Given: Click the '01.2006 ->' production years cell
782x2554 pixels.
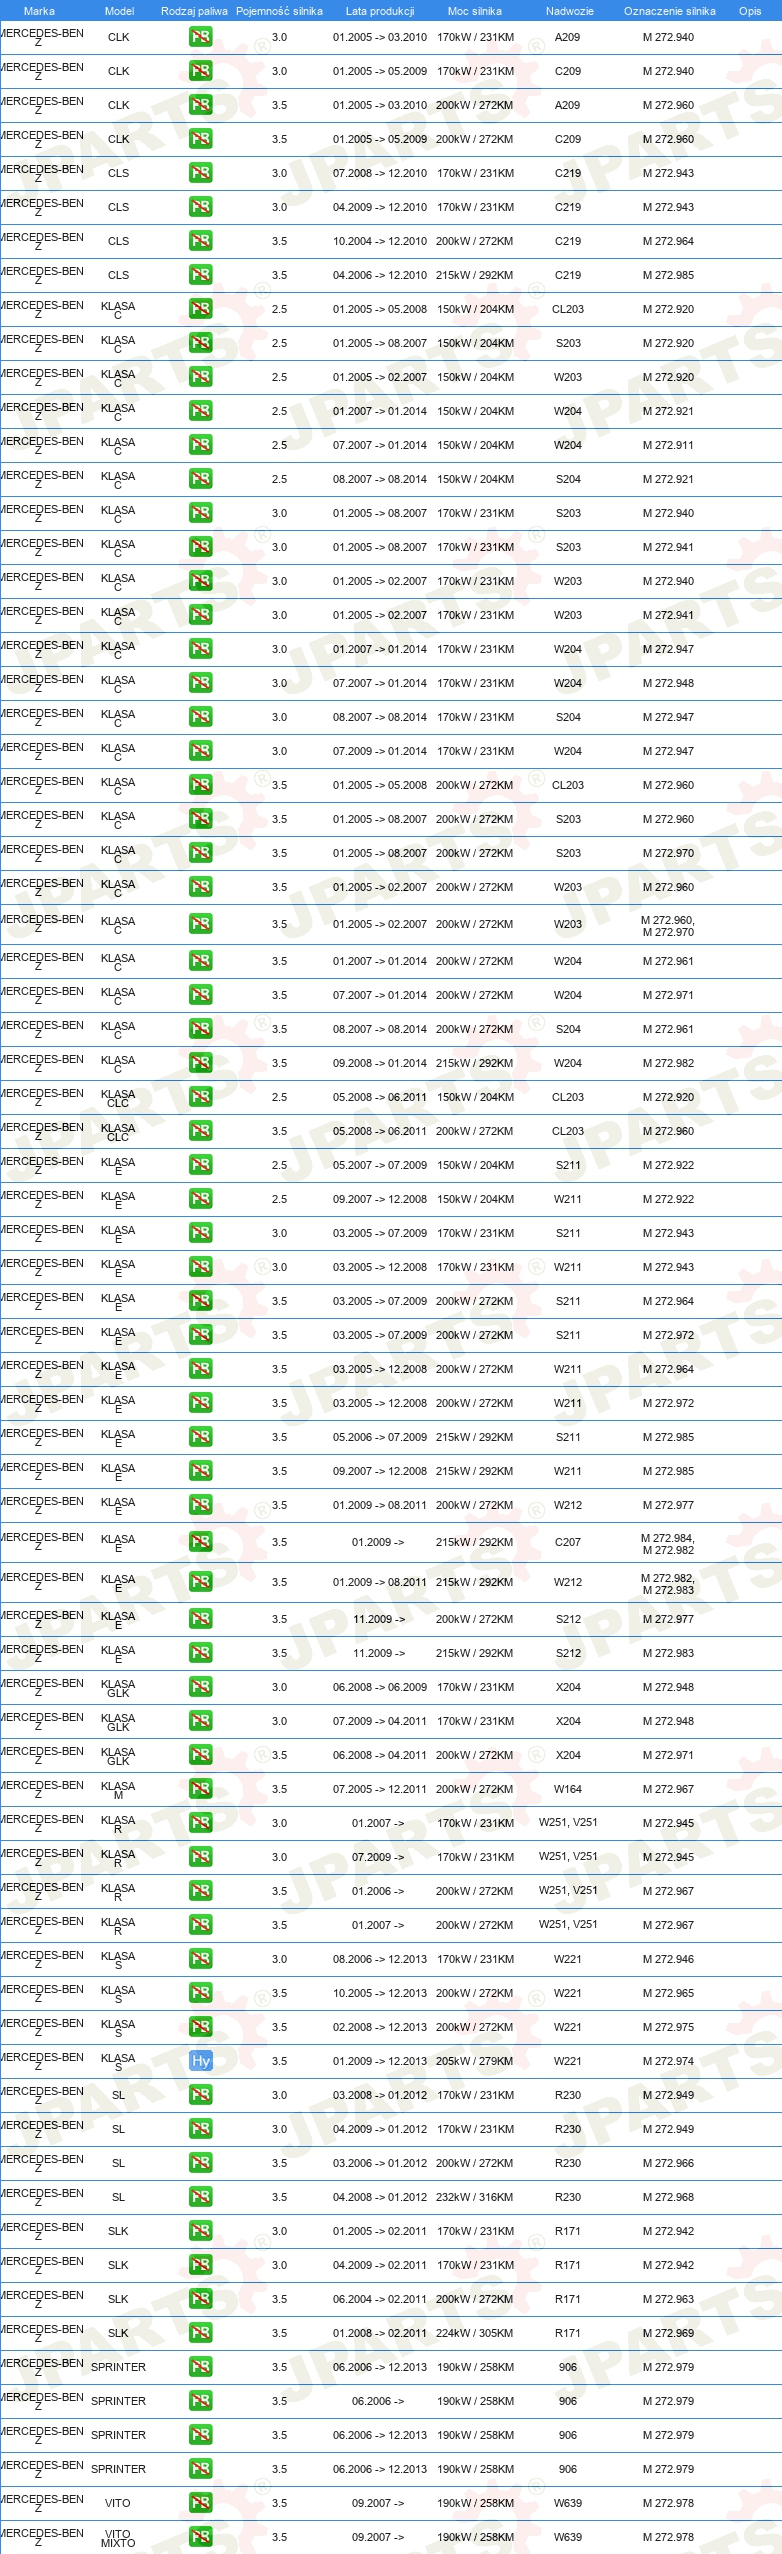Looking at the screenshot, I should tap(378, 1891).
